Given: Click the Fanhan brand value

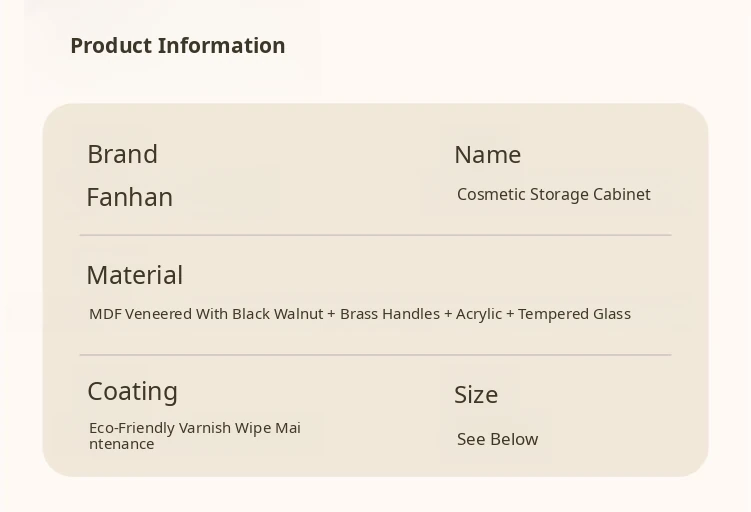Looking at the screenshot, I should 129,197.
